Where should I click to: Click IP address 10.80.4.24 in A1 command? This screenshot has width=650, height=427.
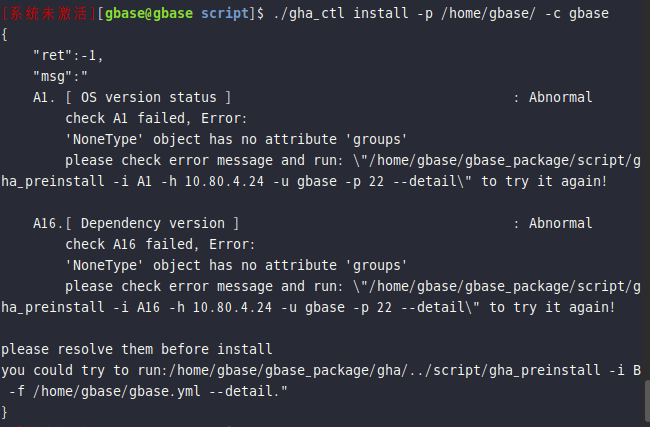pyautogui.click(x=224, y=182)
